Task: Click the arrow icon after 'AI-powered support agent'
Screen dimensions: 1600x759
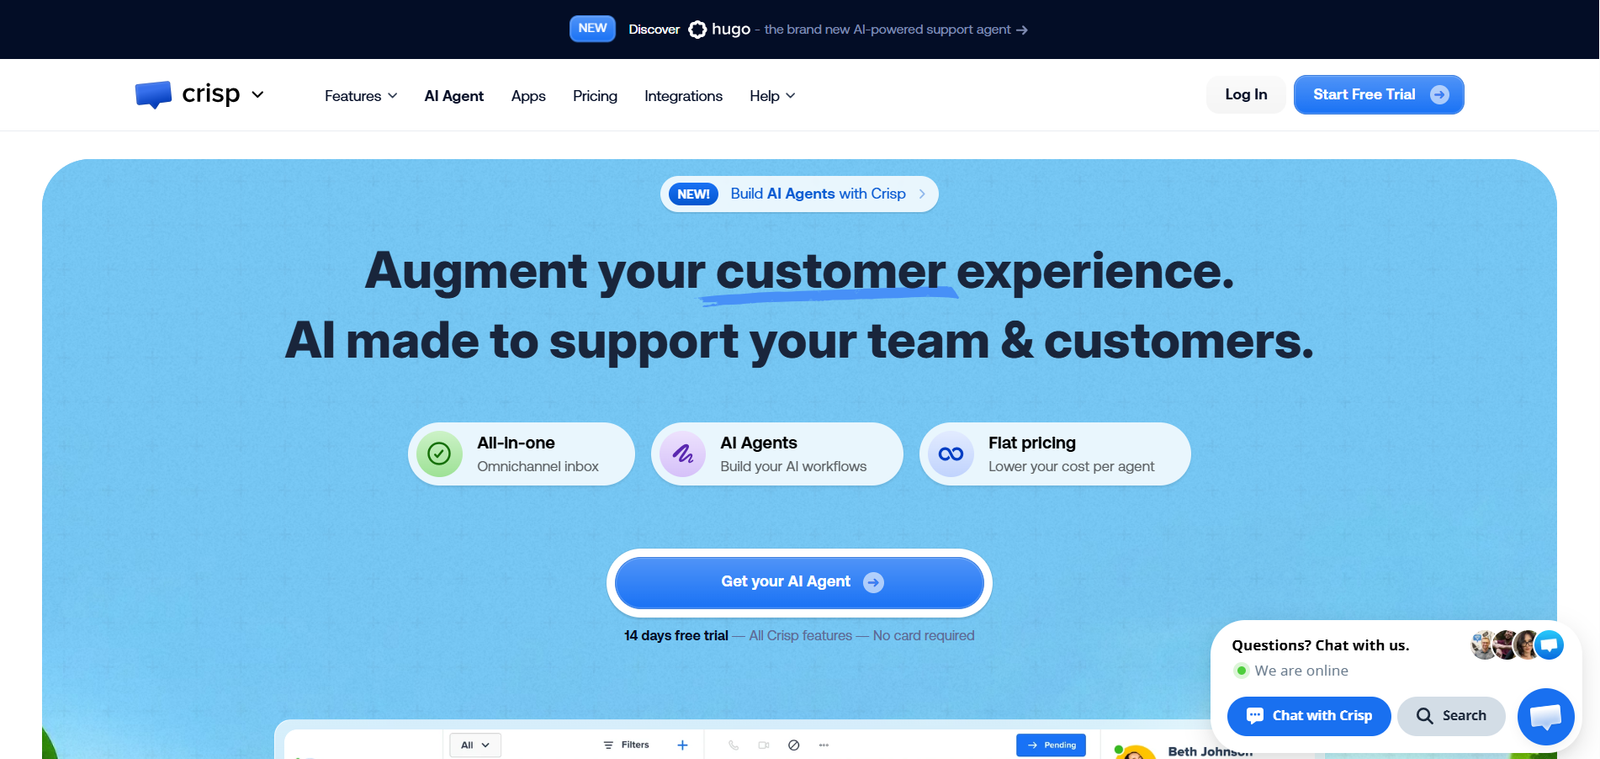Action: tap(1022, 30)
